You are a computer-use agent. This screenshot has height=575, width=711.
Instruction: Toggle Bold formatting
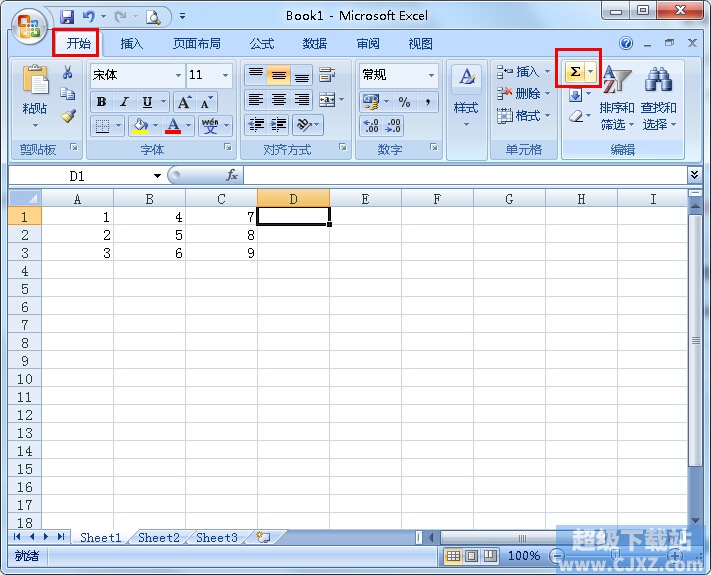pos(101,102)
